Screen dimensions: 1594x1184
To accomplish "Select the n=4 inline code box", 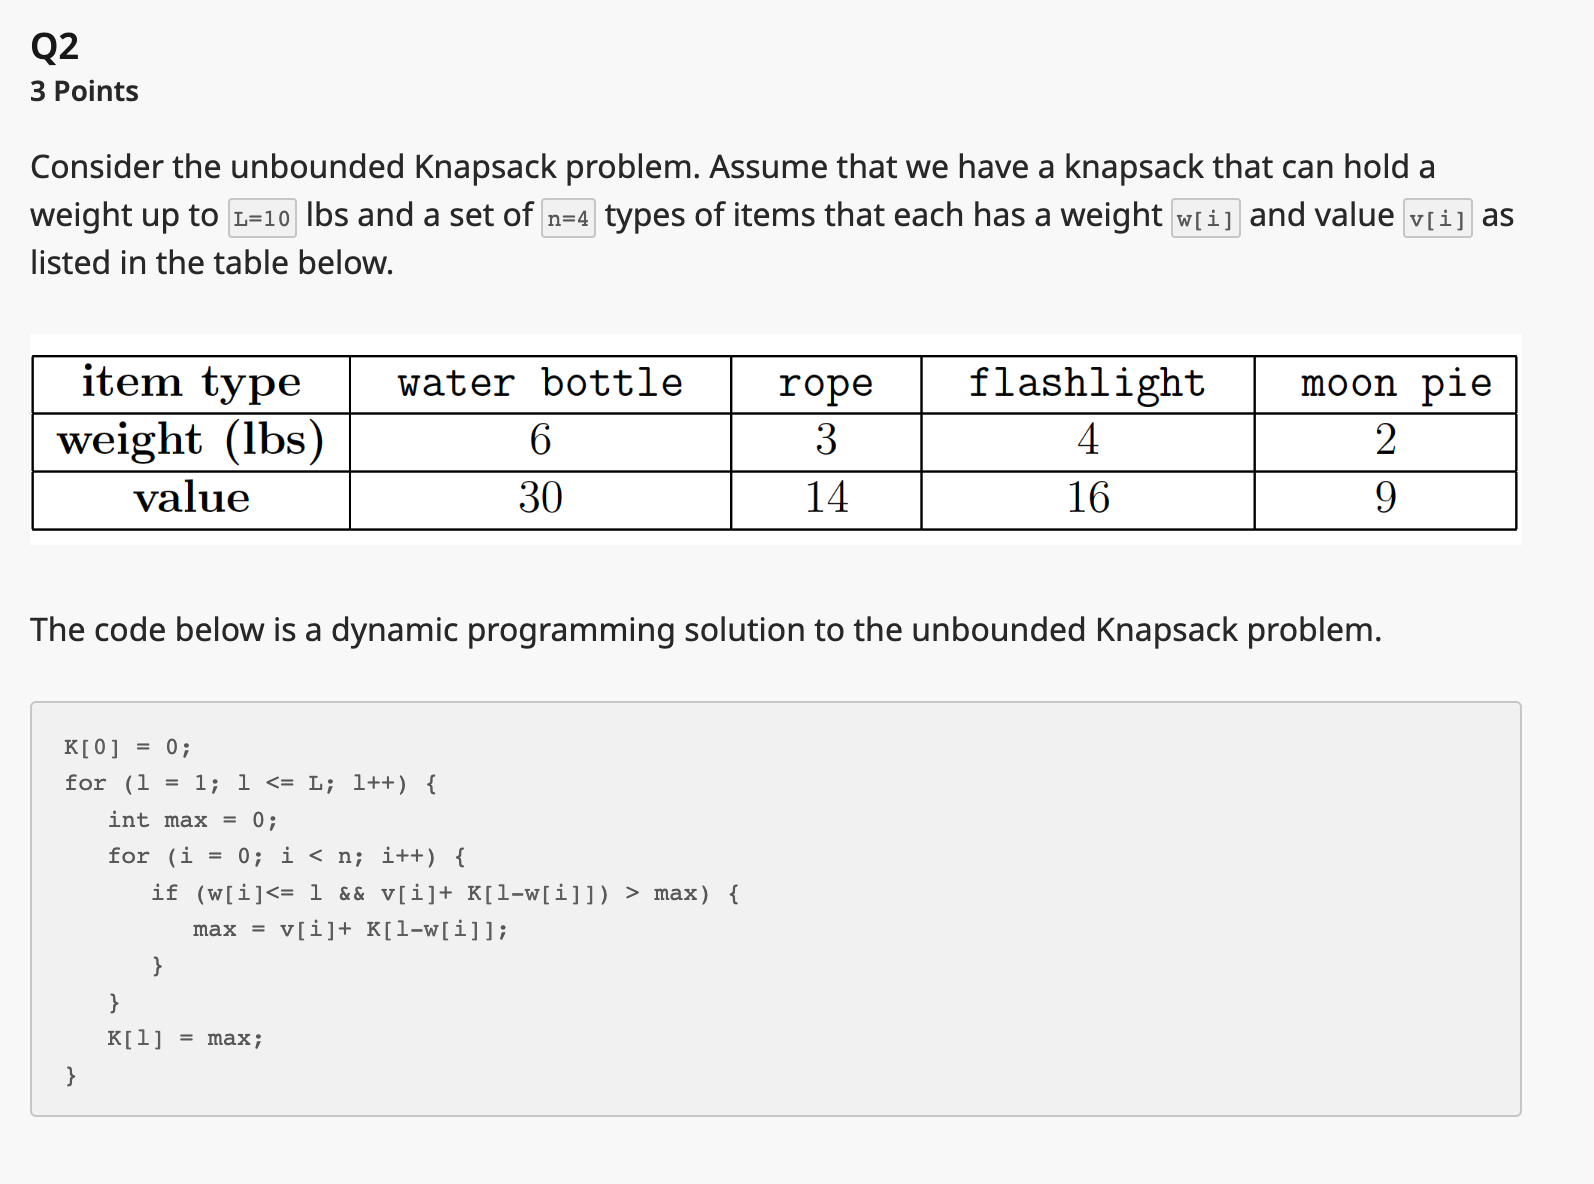I will (568, 218).
